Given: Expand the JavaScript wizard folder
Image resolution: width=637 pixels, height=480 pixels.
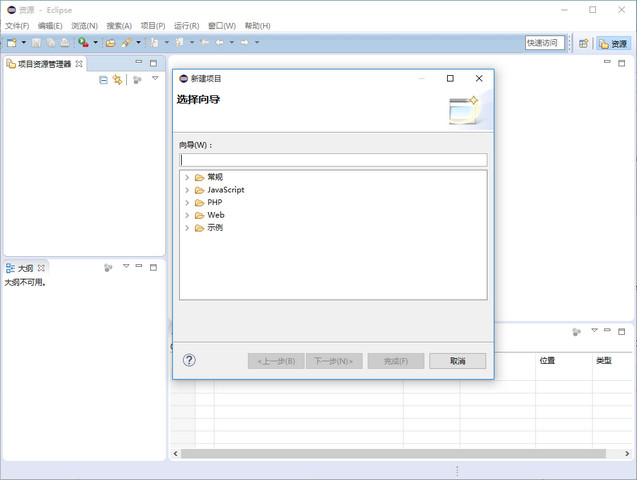Looking at the screenshot, I should [186, 190].
